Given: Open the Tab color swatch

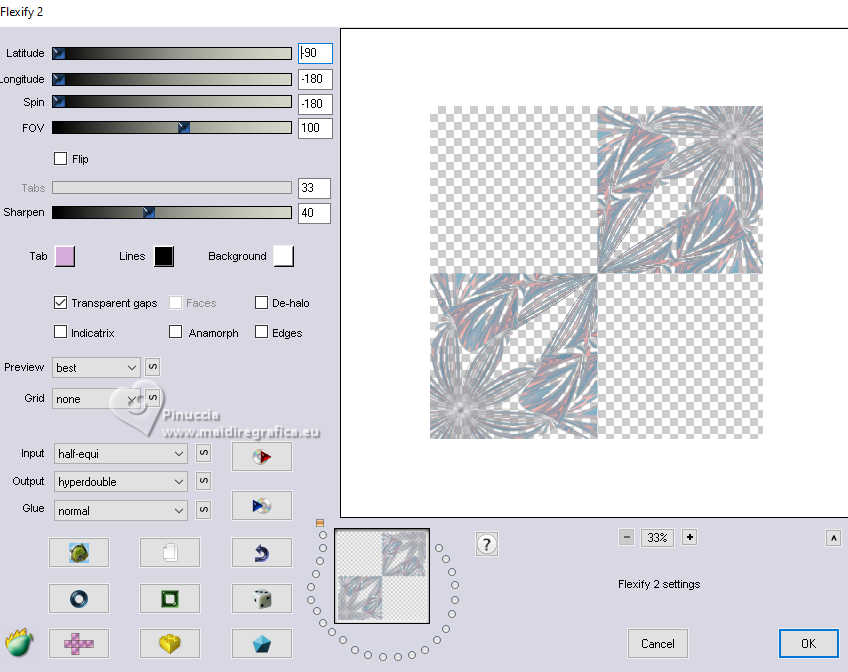Looking at the screenshot, I should pyautogui.click(x=65, y=256).
